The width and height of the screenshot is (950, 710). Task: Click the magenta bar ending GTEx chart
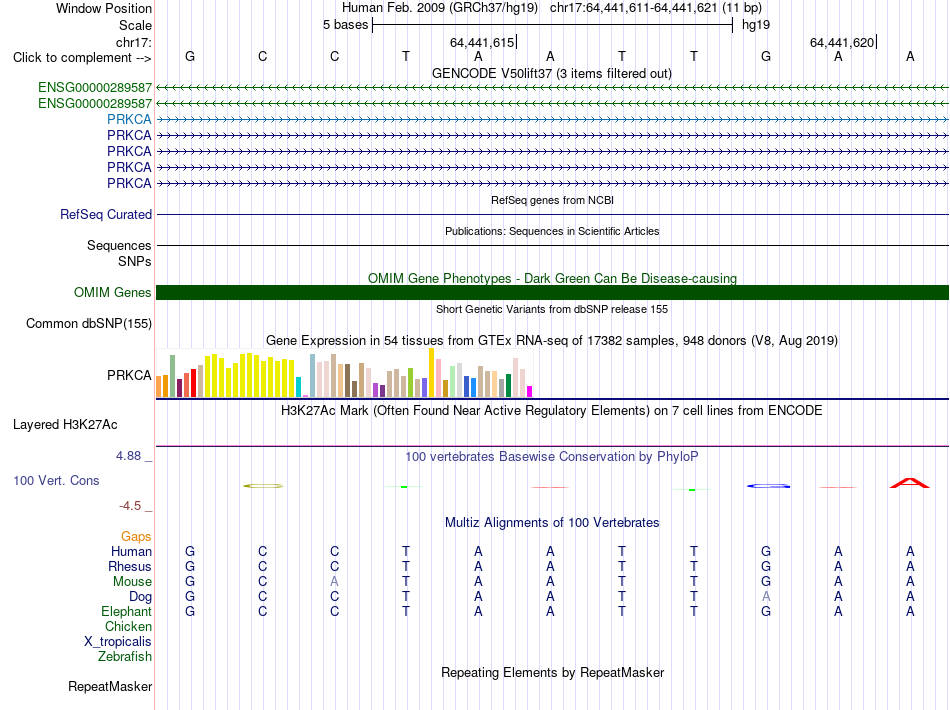pyautogui.click(x=529, y=391)
